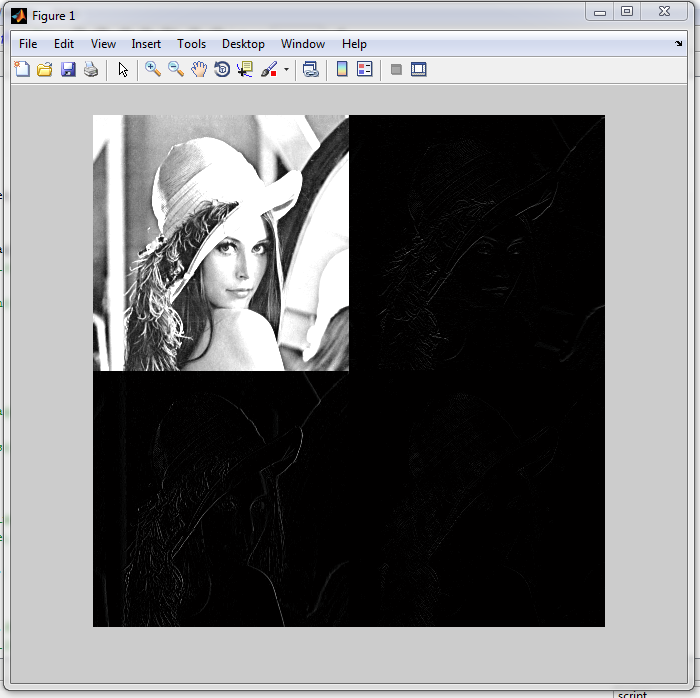Image resolution: width=700 pixels, height=698 pixels.
Task: Save the figure with the floppy disk icon
Action: 68,70
